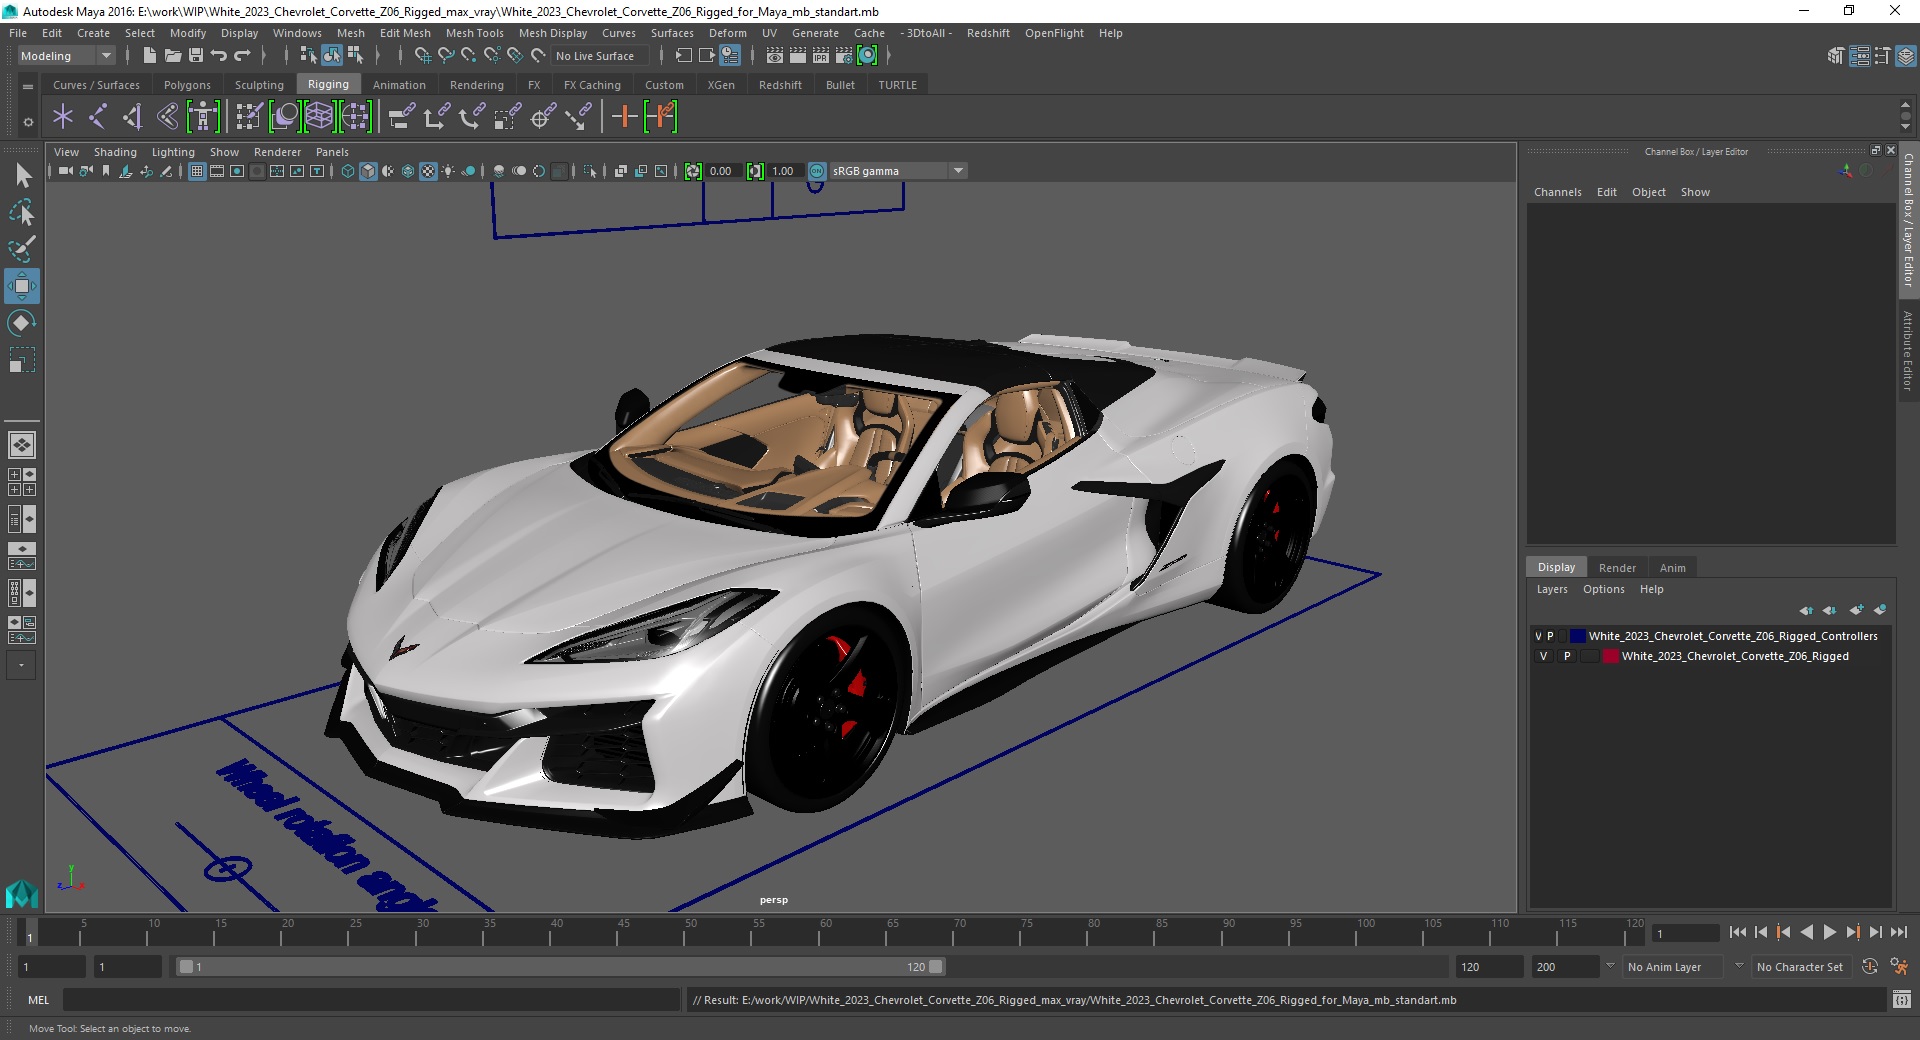
Task: Toggle visibility V of Corvette_Z06_Rigged layer
Action: pyautogui.click(x=1543, y=656)
